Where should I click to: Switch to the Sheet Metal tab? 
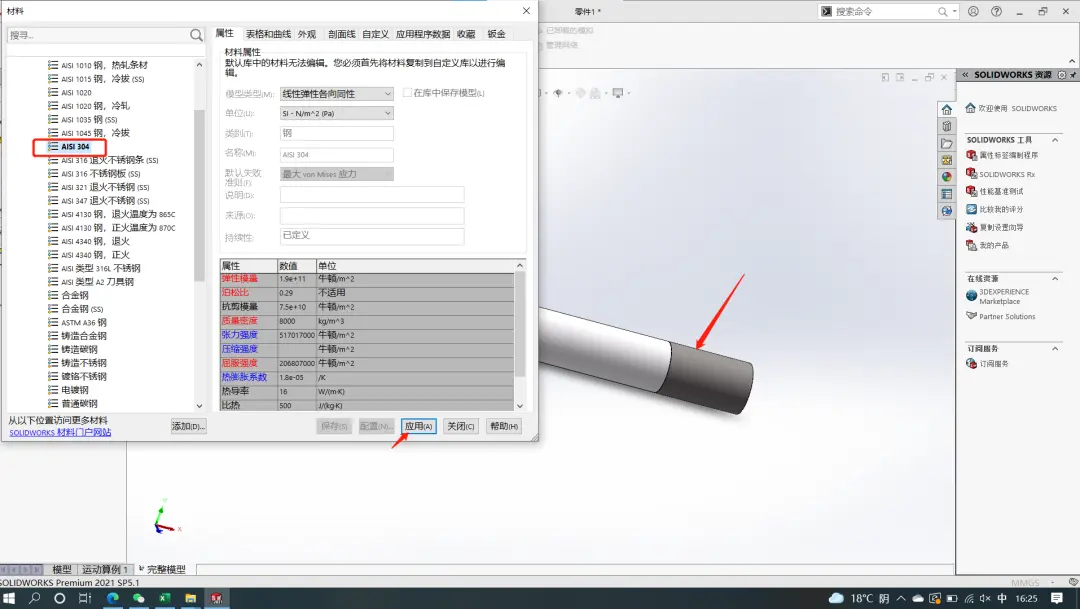coord(496,34)
